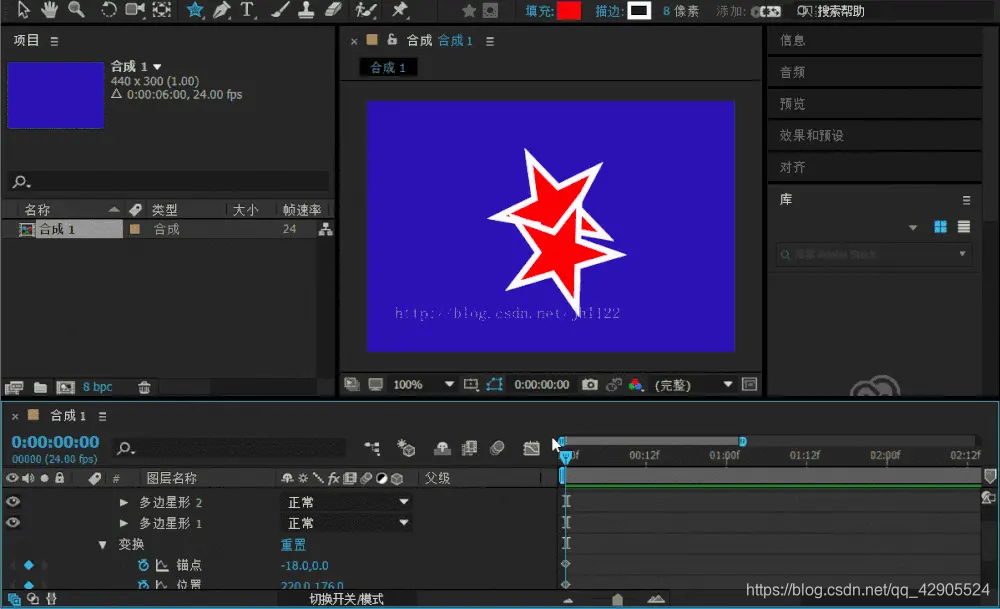Screen dimensions: 1000x609
Task: Open the Graph Editor
Action: coord(531,448)
